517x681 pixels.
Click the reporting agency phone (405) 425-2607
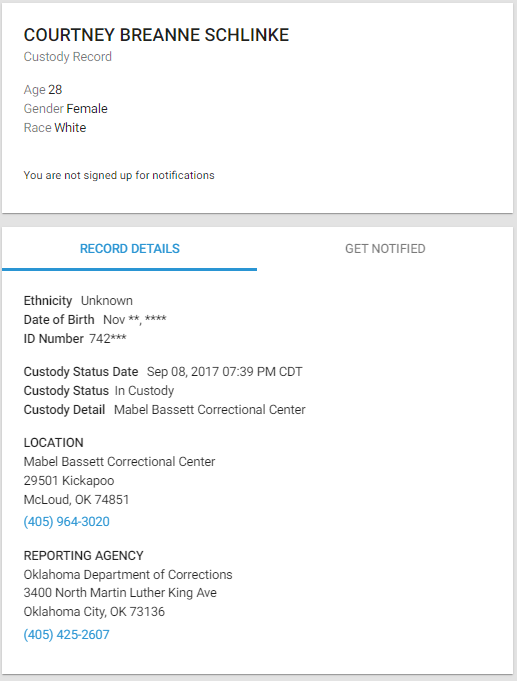click(66, 635)
